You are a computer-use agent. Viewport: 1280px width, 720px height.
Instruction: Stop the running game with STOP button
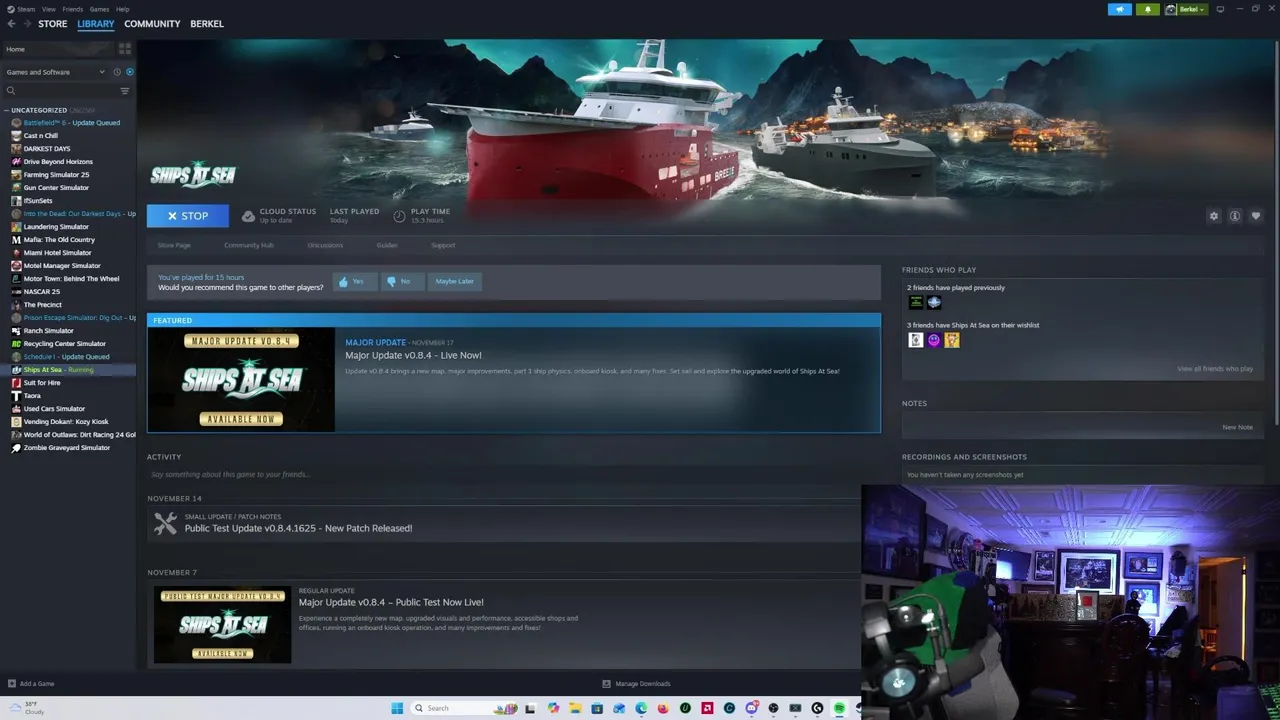188,216
